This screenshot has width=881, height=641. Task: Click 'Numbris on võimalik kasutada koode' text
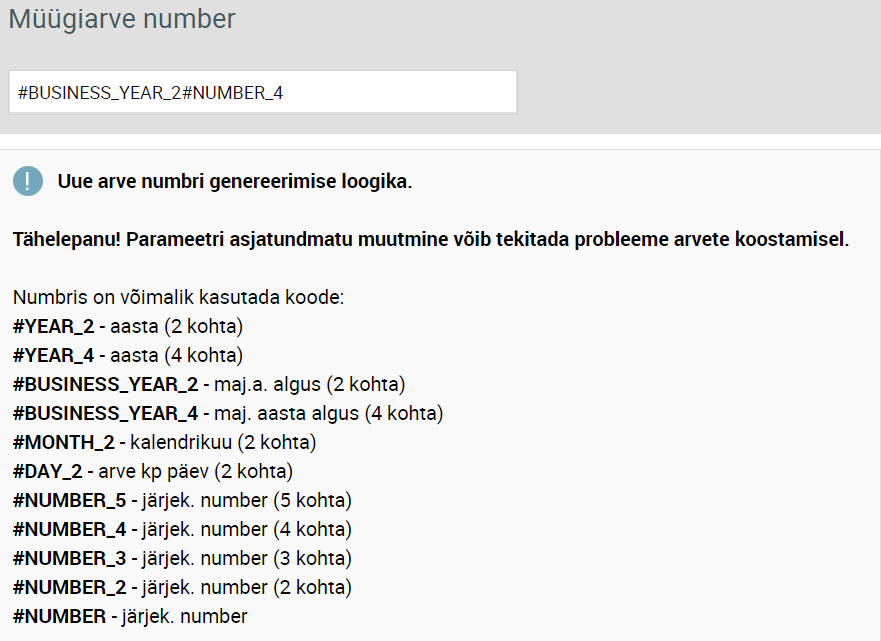pos(179,297)
